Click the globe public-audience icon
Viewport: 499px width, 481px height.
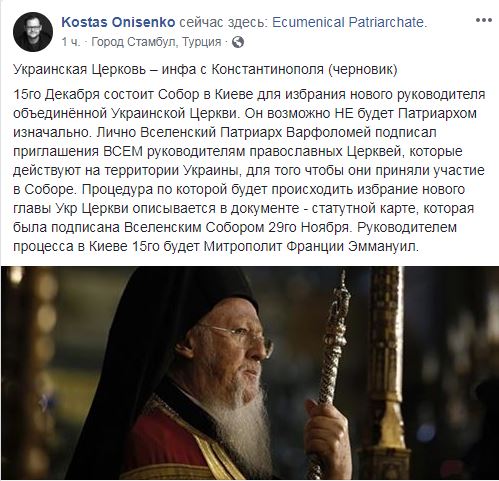238,42
